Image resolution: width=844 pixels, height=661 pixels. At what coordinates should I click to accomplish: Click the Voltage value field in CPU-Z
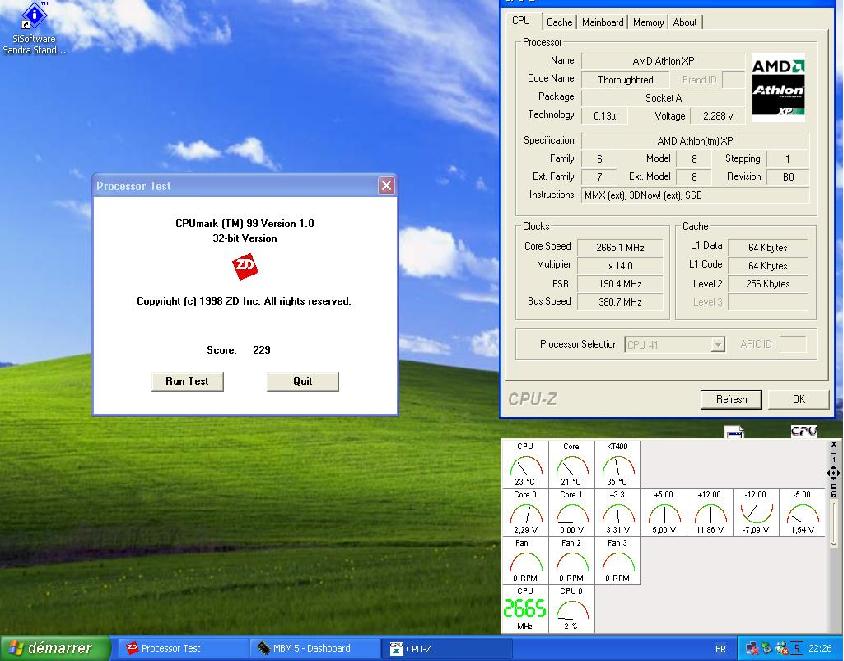[718, 116]
